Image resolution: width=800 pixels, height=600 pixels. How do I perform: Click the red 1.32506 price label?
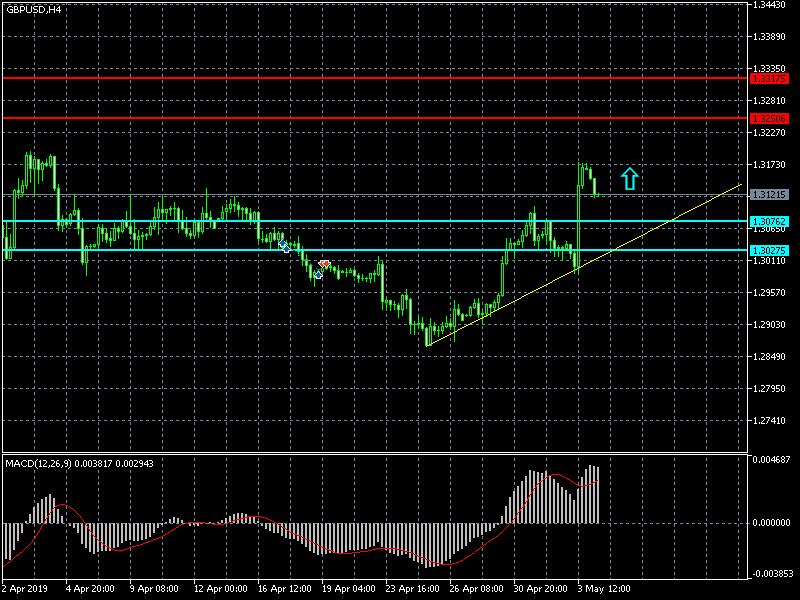pos(768,118)
